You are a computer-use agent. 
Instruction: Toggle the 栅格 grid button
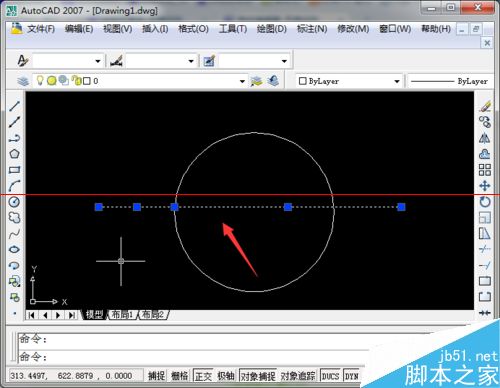coord(180,376)
